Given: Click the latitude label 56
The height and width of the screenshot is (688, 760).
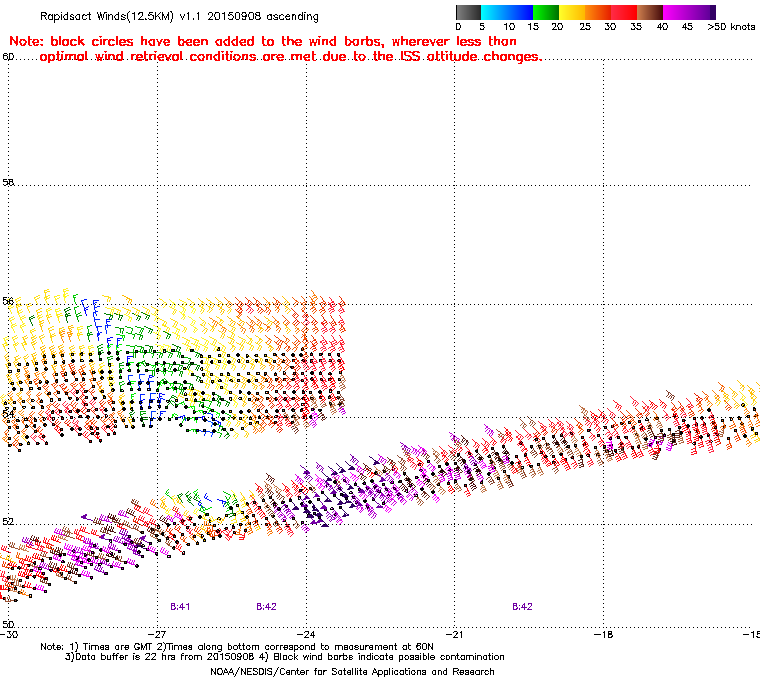Looking at the screenshot, I should click(x=8, y=302).
